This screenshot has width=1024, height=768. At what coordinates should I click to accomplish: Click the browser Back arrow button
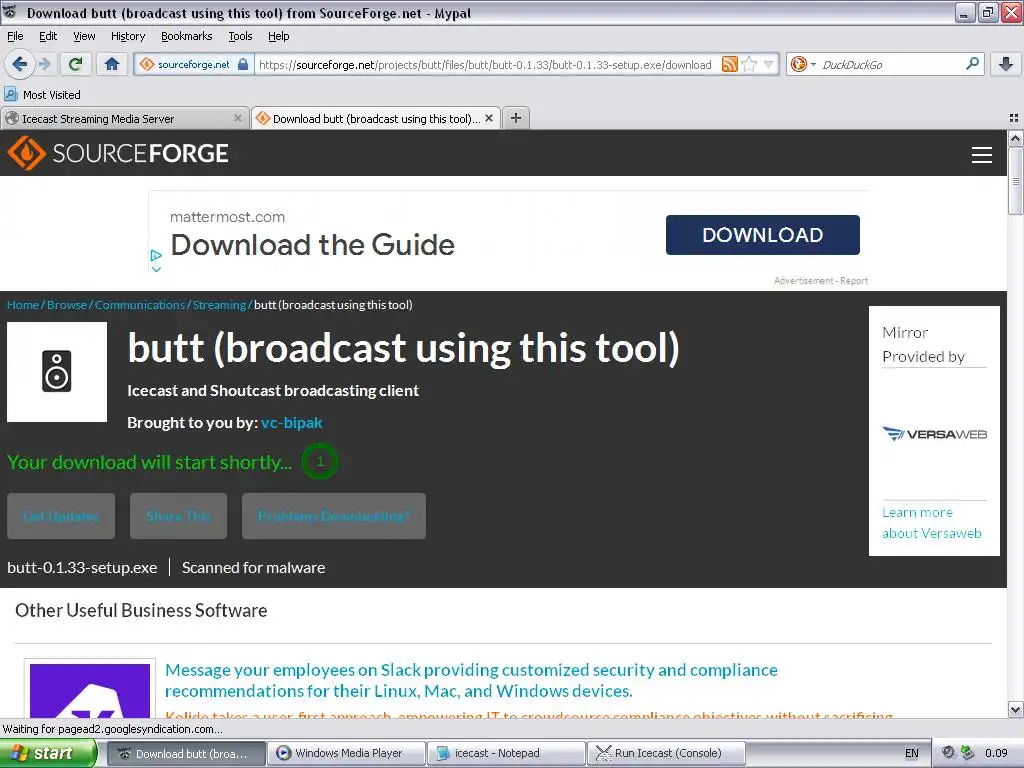pos(19,64)
